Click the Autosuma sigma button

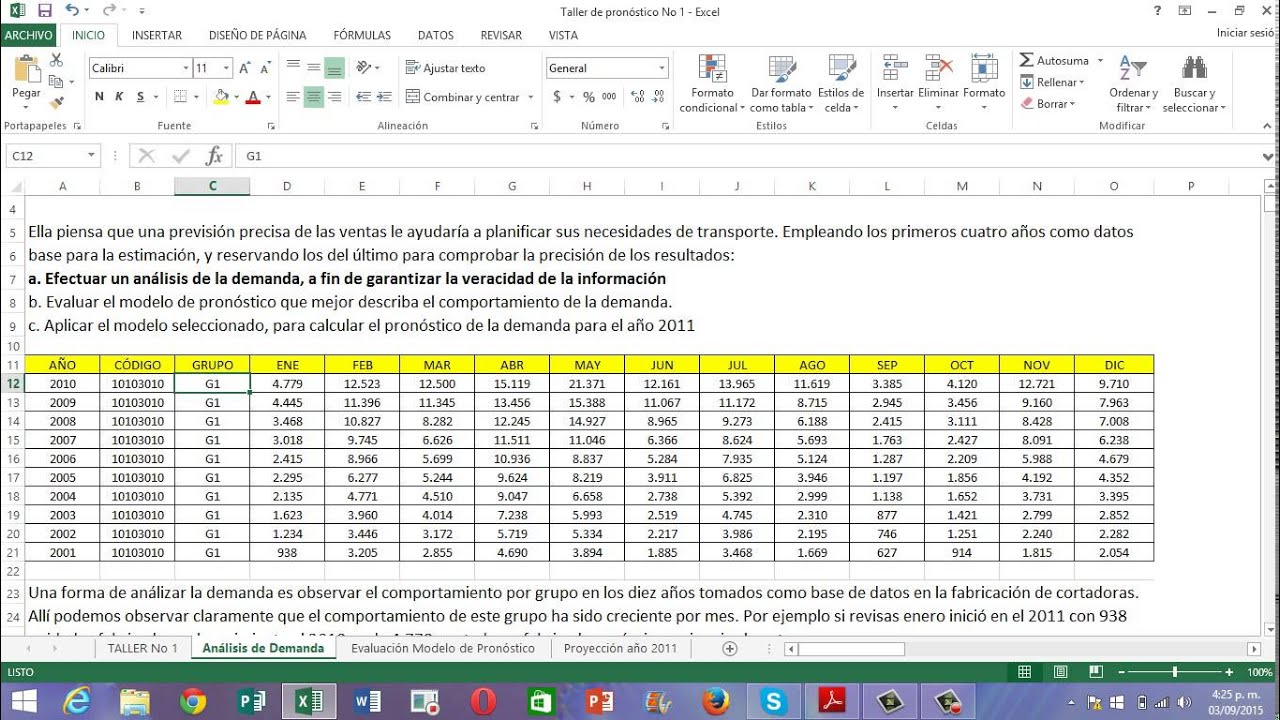[x=1054, y=60]
